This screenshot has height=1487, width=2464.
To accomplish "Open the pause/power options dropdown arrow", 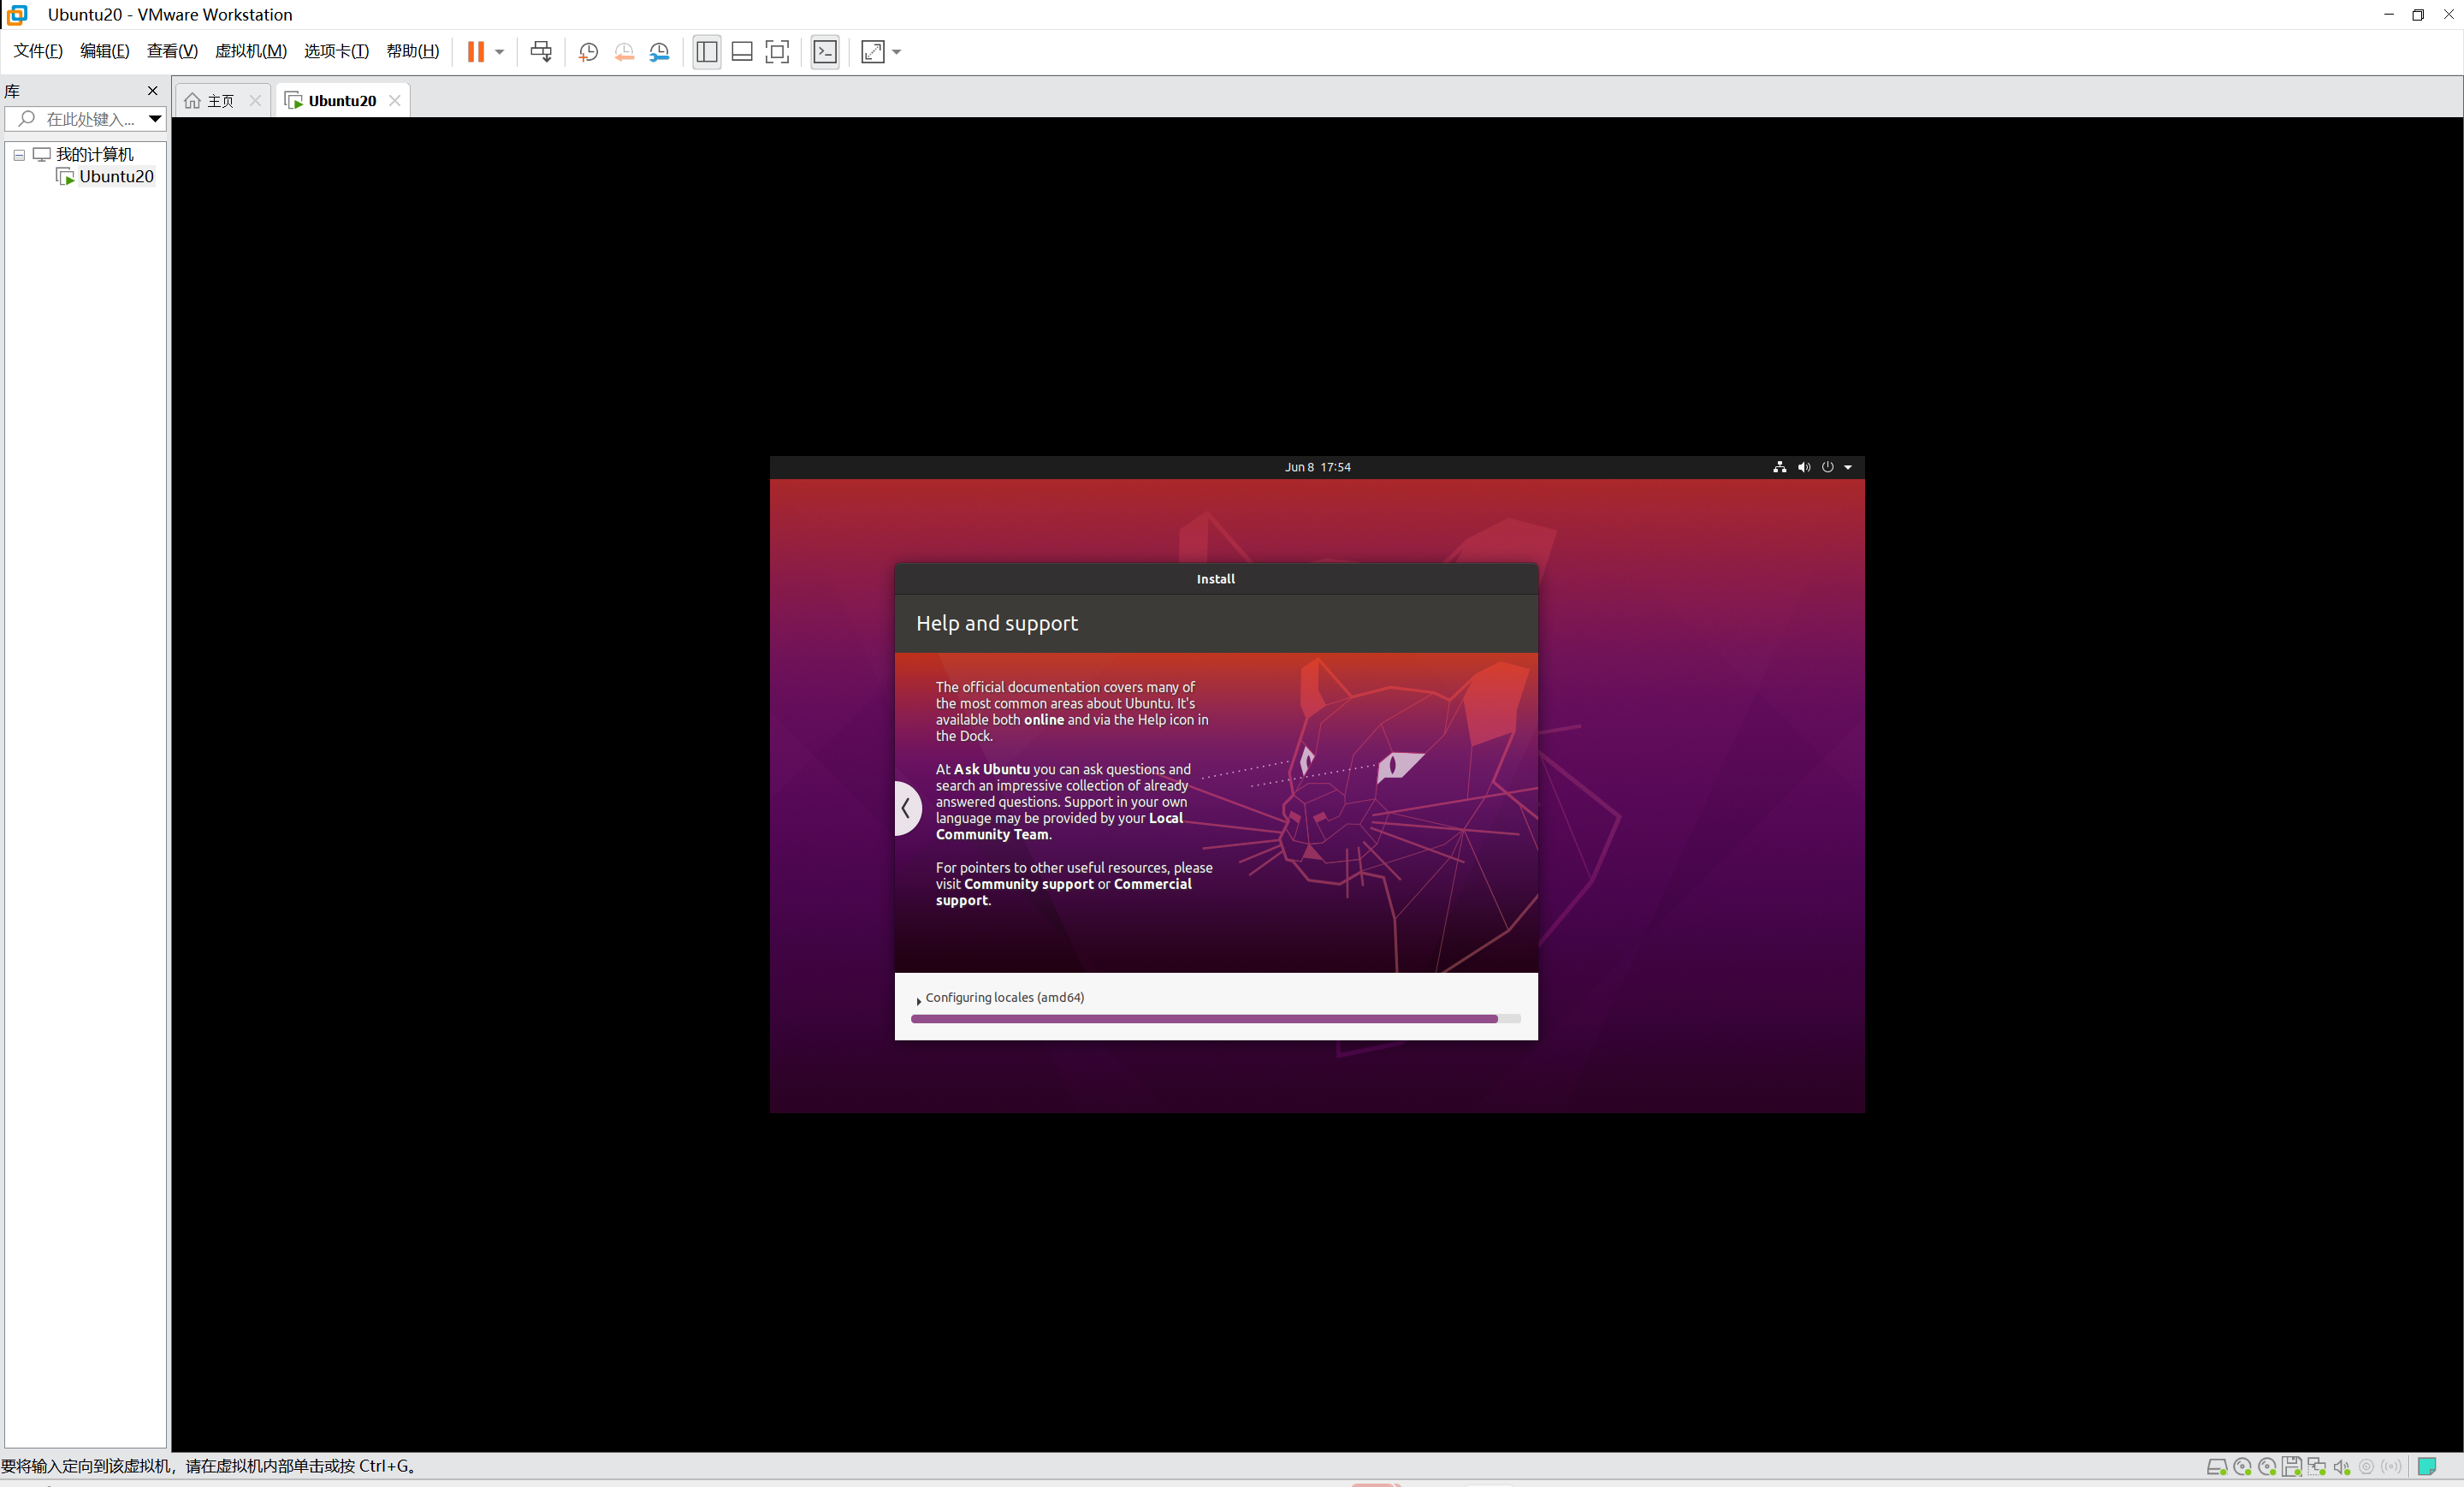I will point(499,51).
